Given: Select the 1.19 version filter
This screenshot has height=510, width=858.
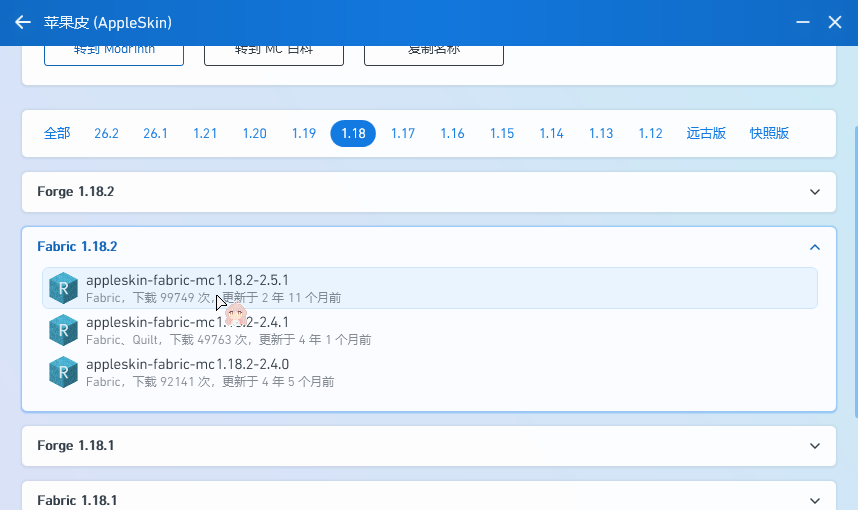Looking at the screenshot, I should point(304,134).
